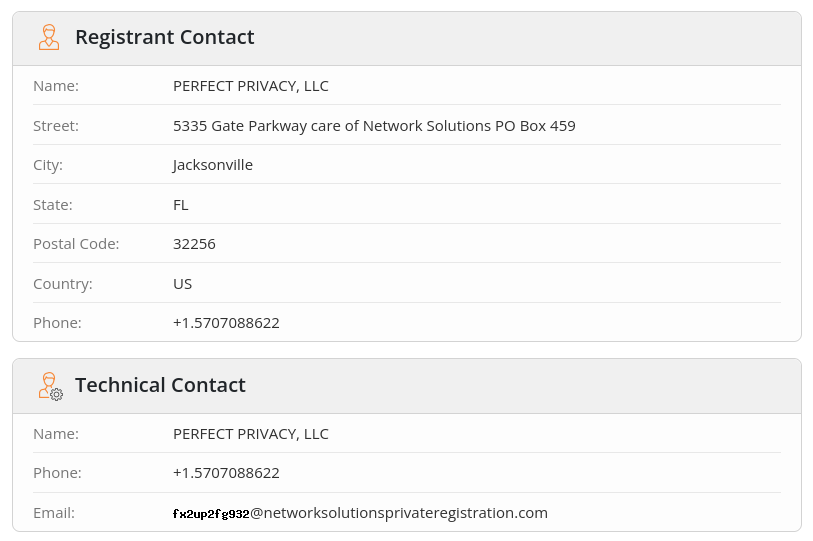Click the Technical Contact gear-person icon
Viewport: 813px width, 541px height.
[50, 386]
